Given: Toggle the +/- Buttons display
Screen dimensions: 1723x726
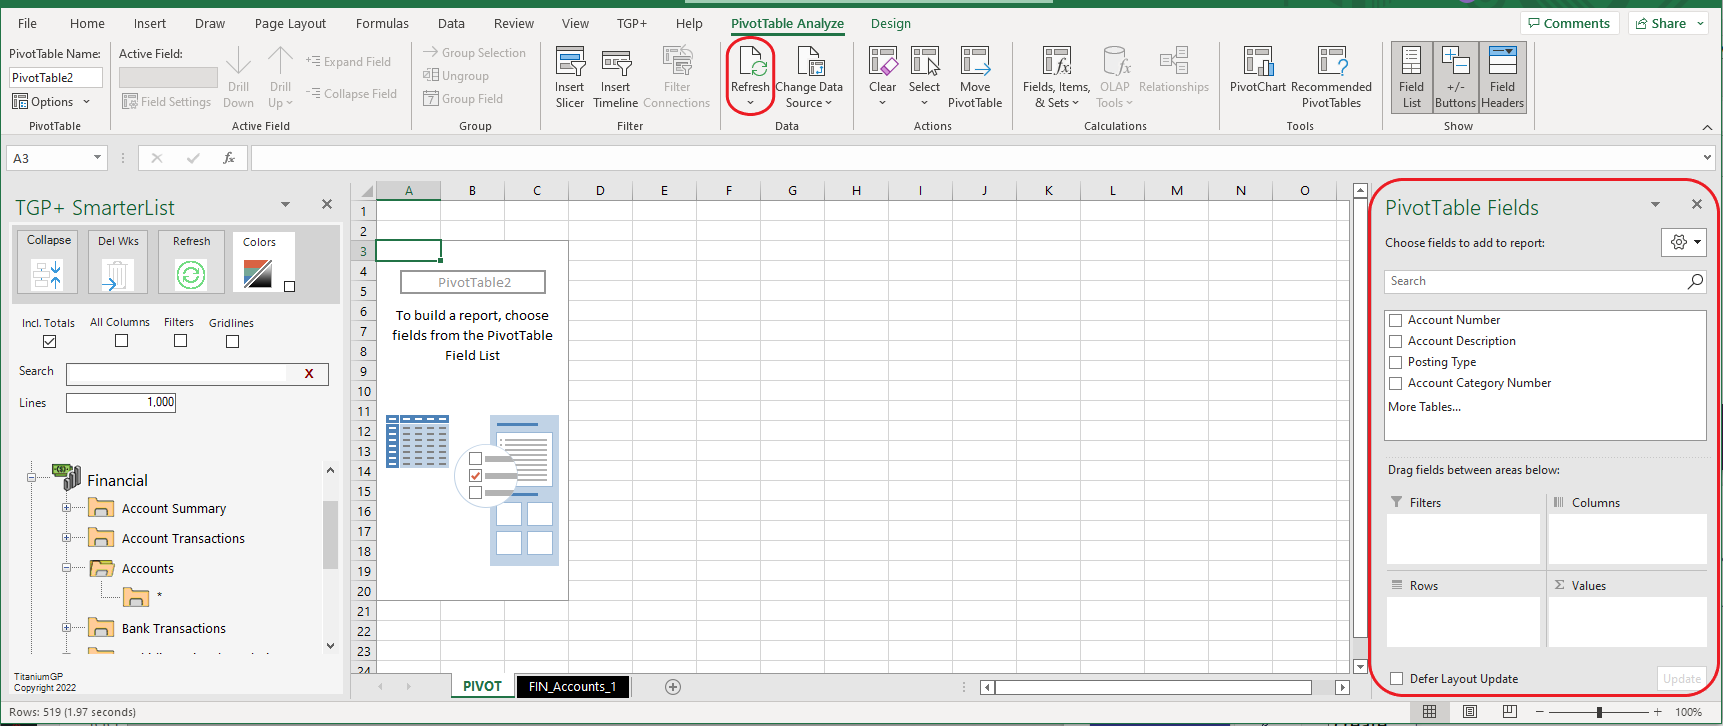Looking at the screenshot, I should [1455, 77].
